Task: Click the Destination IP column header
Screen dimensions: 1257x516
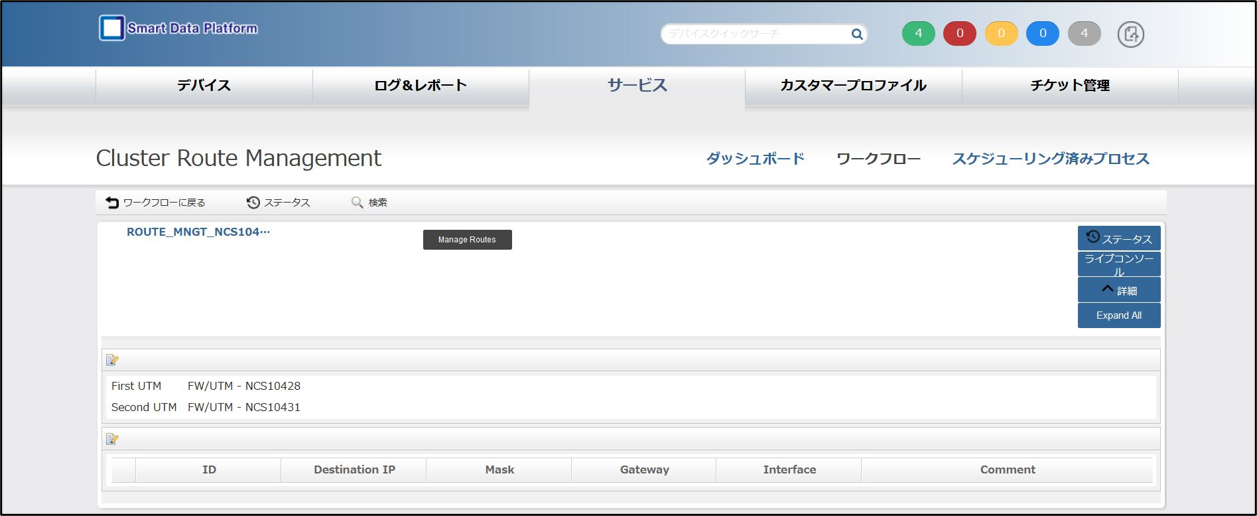Action: pos(354,470)
